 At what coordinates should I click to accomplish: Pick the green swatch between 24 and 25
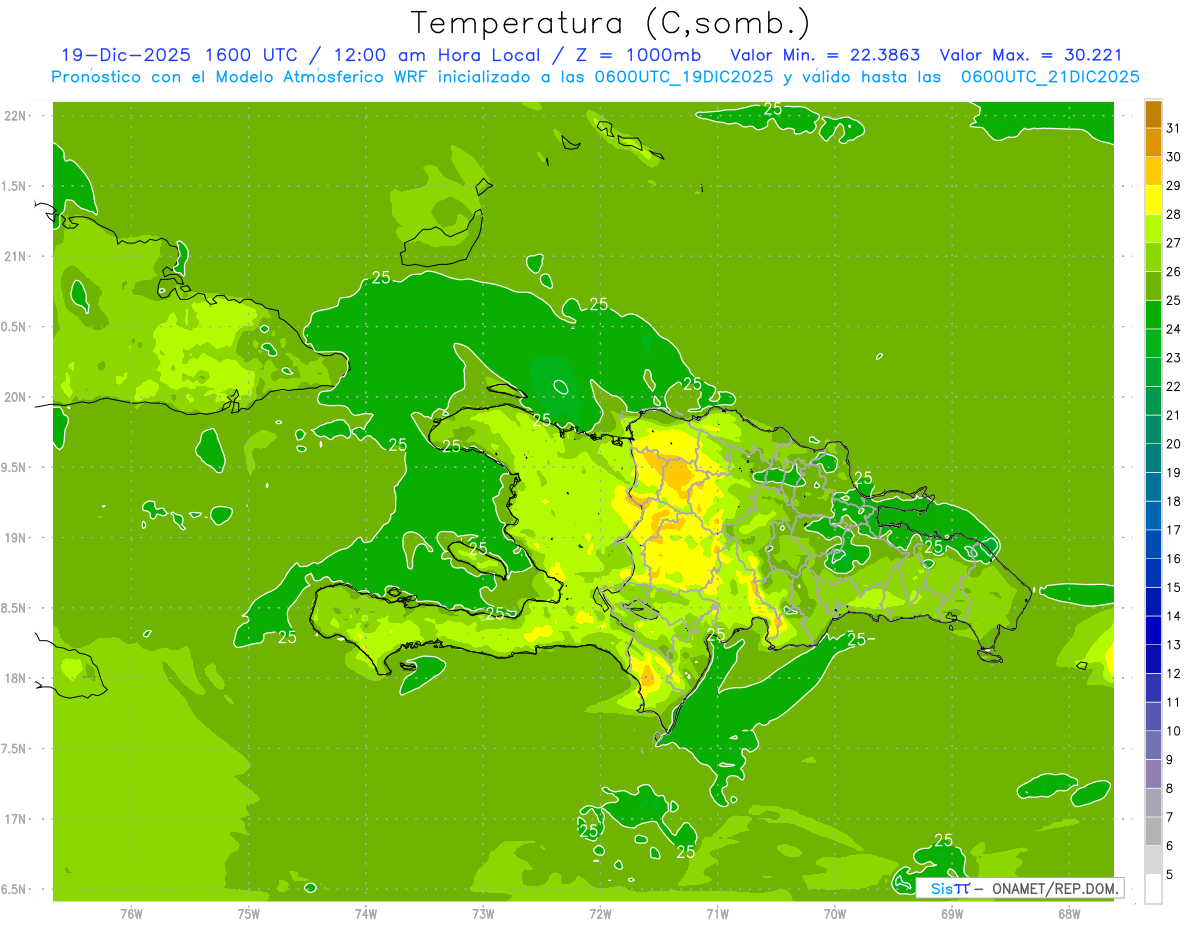pyautogui.click(x=1153, y=315)
